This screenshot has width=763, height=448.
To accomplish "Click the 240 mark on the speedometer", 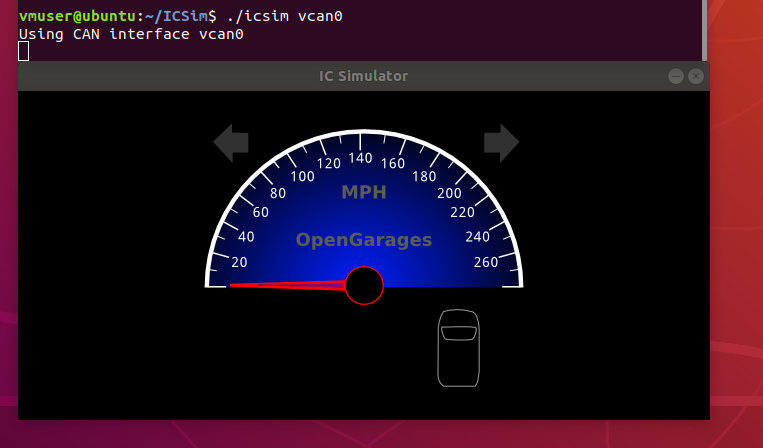I will click(x=477, y=237).
